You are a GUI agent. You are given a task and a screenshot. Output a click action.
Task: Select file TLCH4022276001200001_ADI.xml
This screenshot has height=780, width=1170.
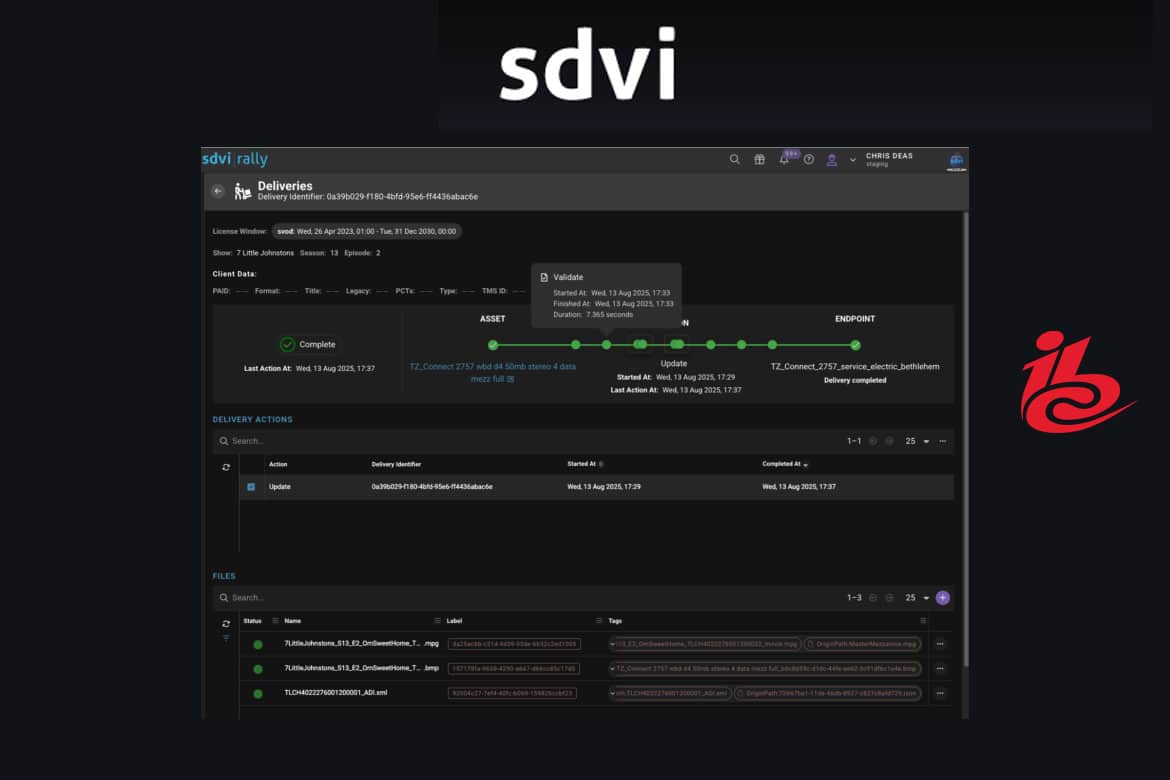click(x=336, y=693)
